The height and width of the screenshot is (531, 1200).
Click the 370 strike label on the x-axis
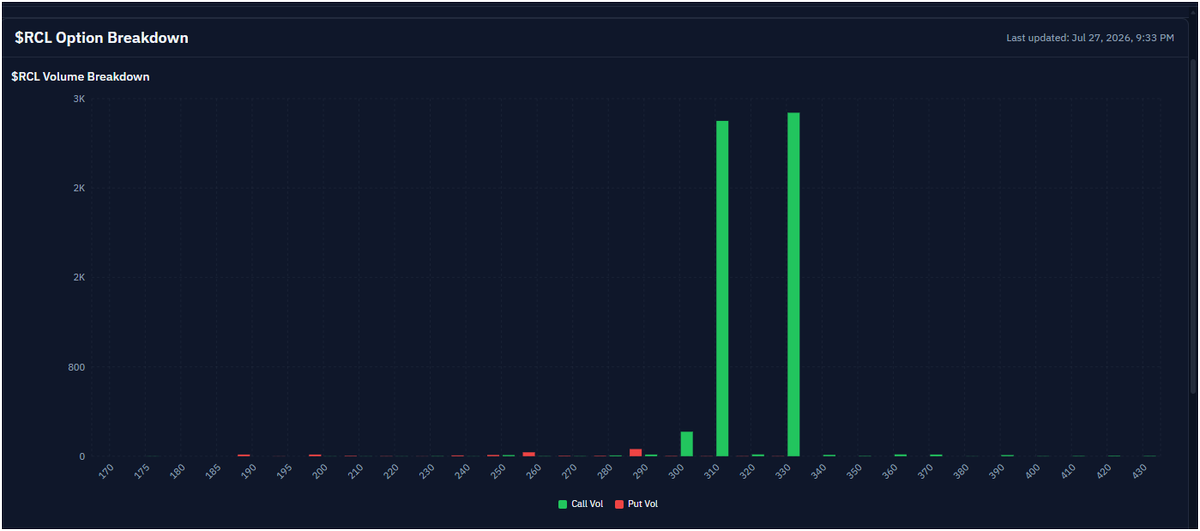click(x=923, y=471)
